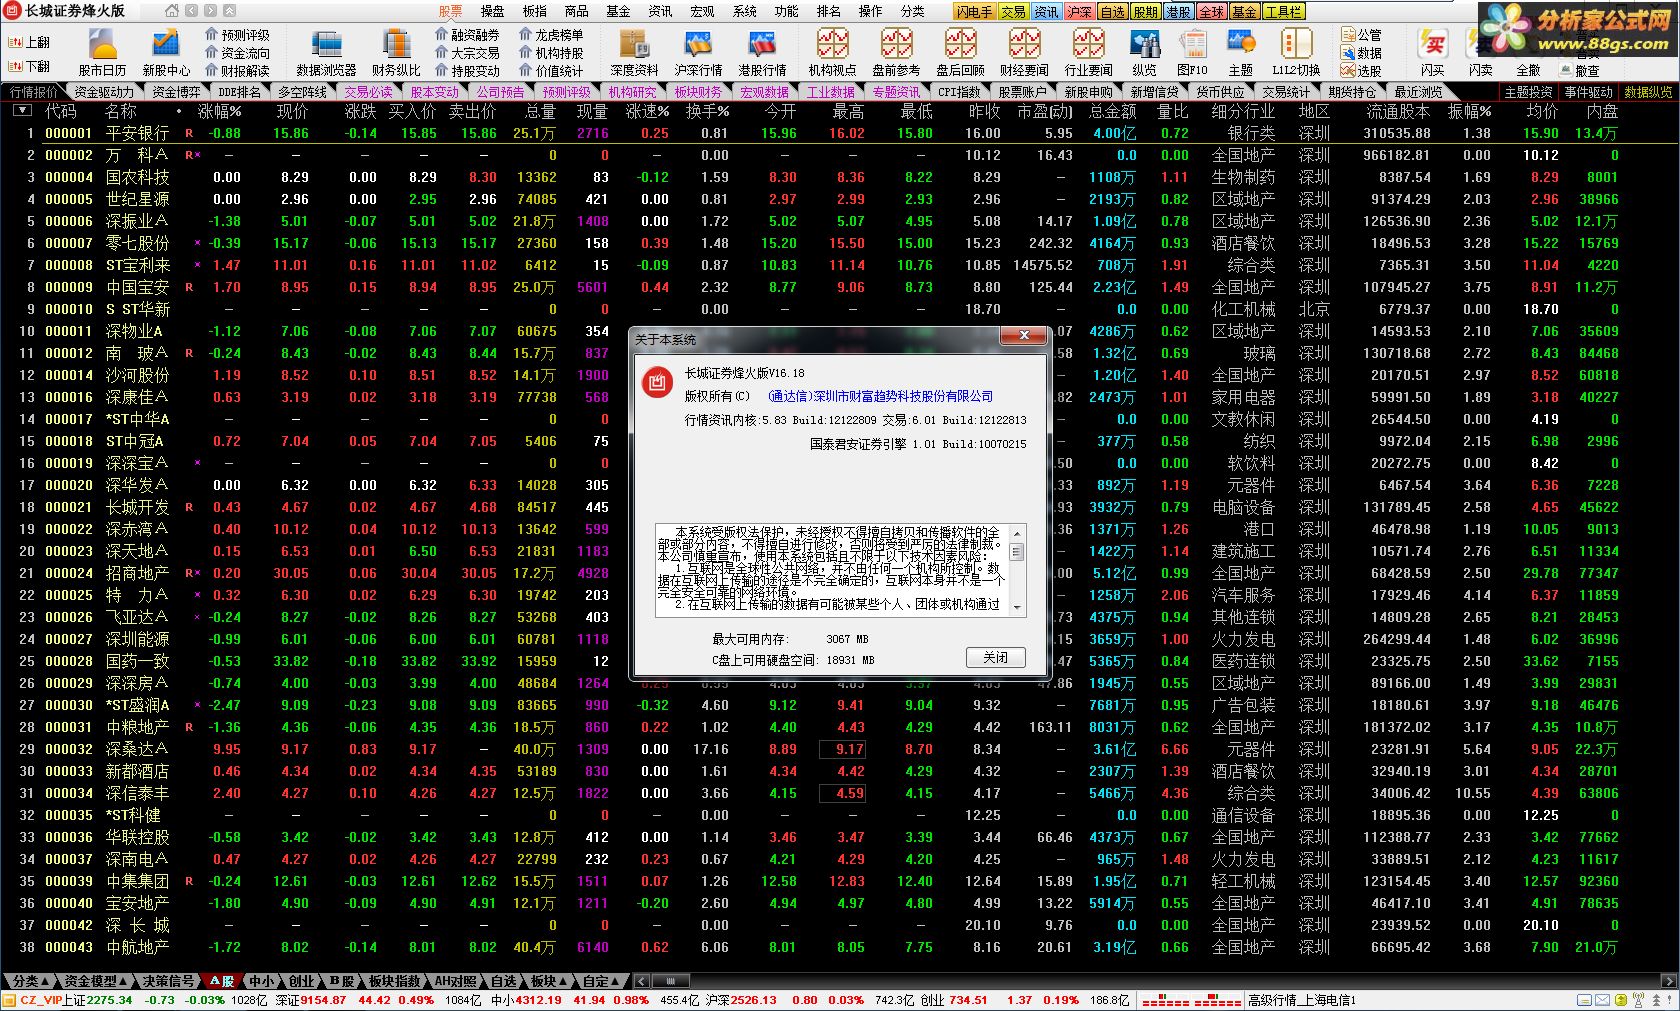Expand the 创业▲ bottom tab
Screen dimensions: 1680x1011
pyautogui.click(x=302, y=981)
